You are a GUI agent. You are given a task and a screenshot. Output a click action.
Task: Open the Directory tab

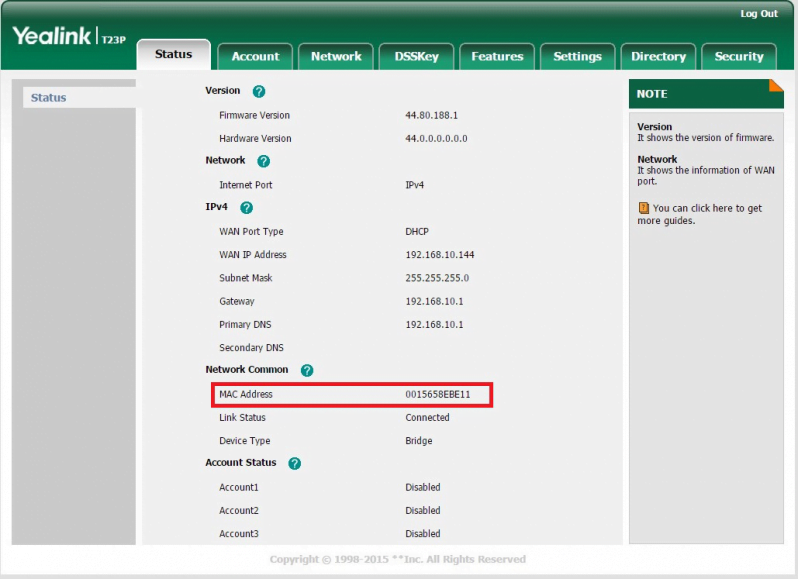click(659, 56)
